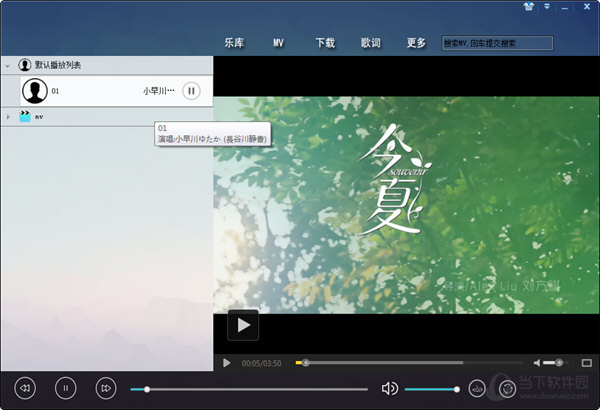Viewport: 600px width, 410px height.
Task: Select the 默认播放列表 header label
Action: 58,65
